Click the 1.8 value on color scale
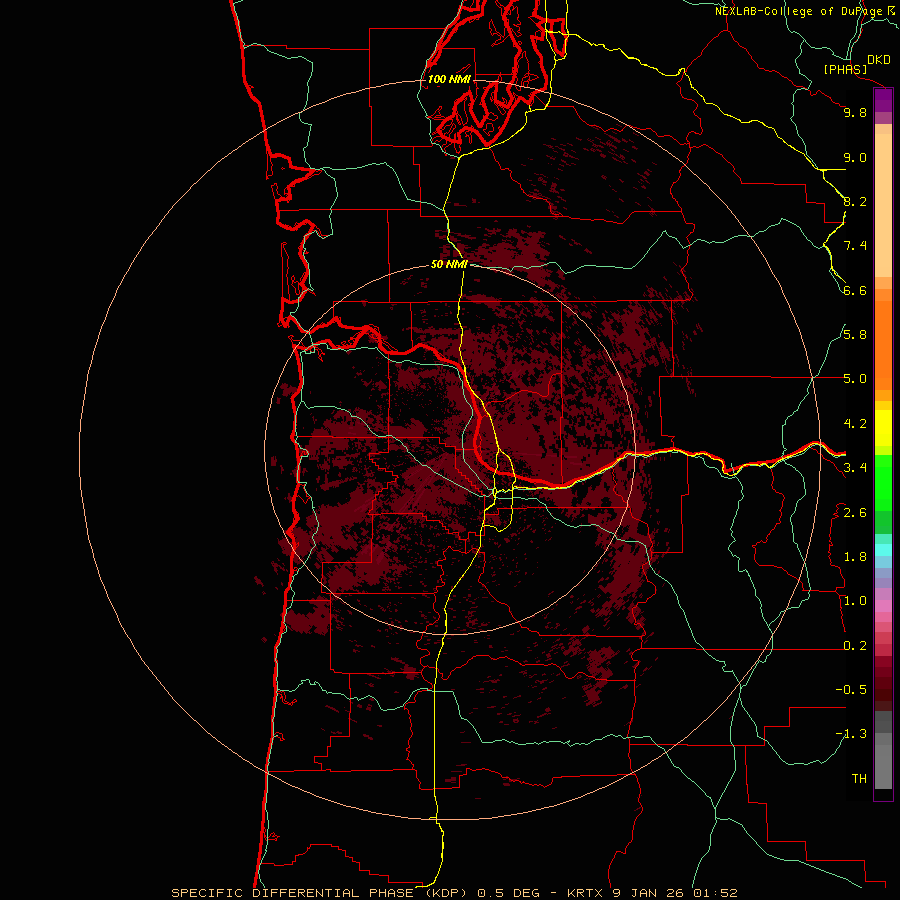 855,557
